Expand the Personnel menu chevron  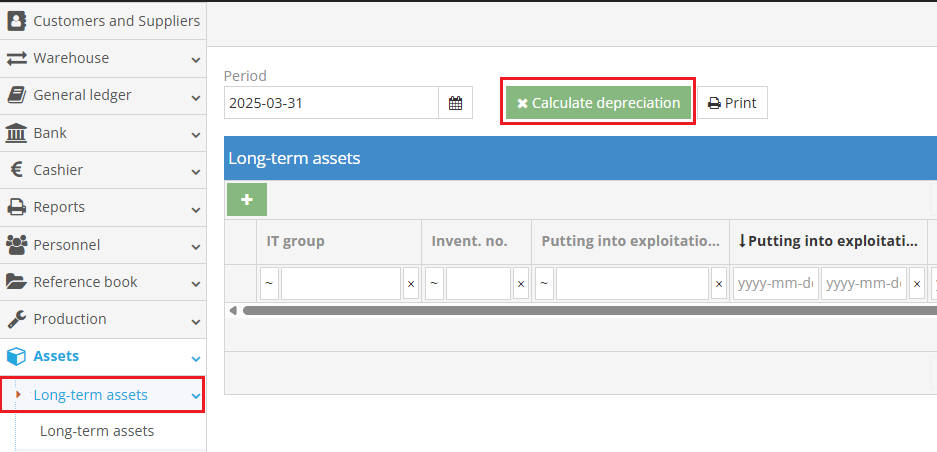point(196,245)
